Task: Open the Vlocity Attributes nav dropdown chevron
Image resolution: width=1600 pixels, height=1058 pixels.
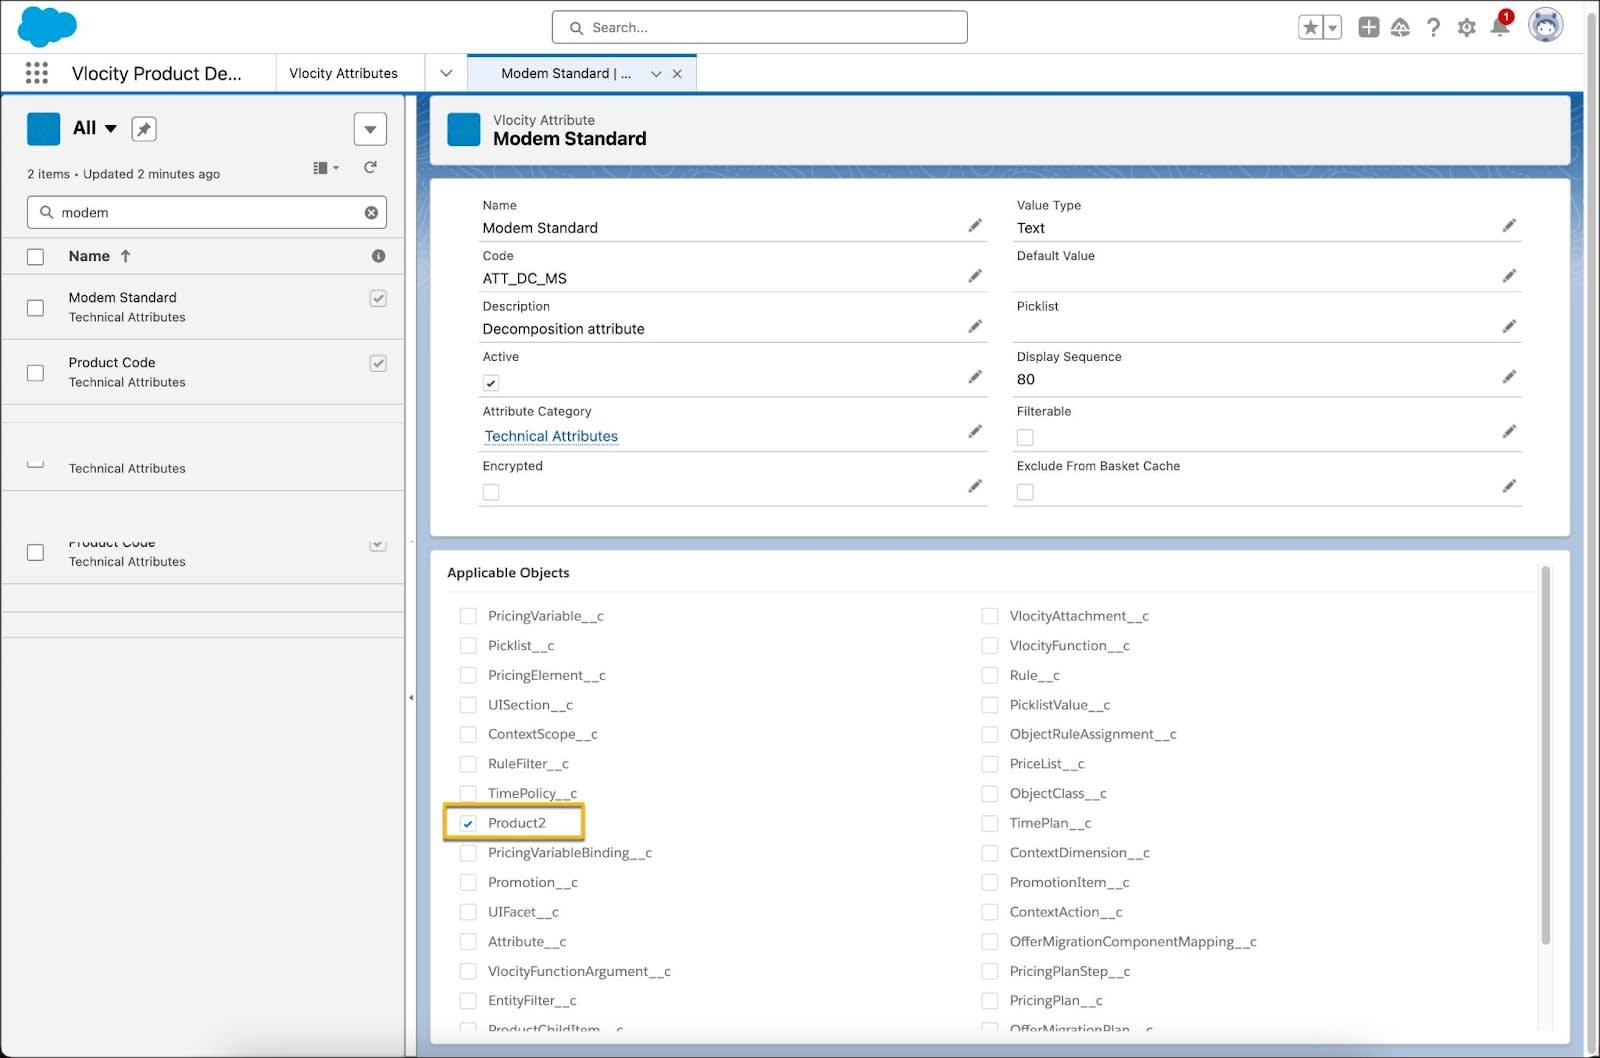Action: pos(446,73)
